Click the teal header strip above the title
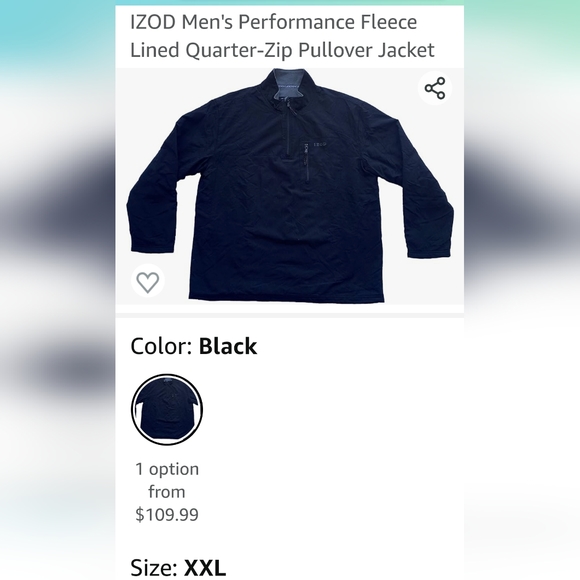Screen dimensions: 580x580 (290, 3)
